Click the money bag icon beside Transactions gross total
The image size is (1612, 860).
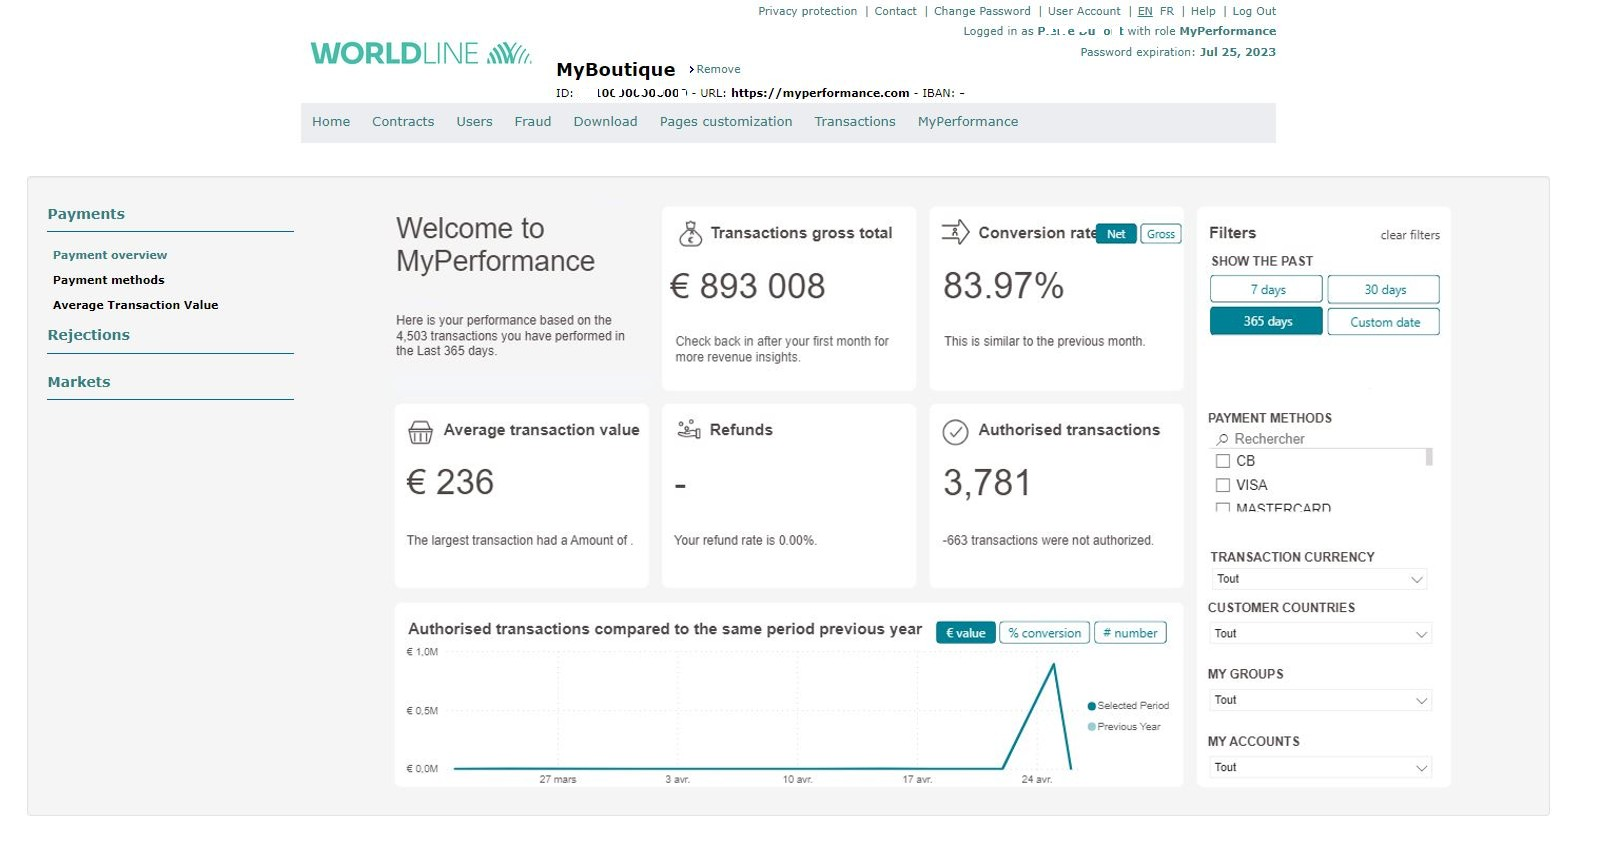point(690,233)
